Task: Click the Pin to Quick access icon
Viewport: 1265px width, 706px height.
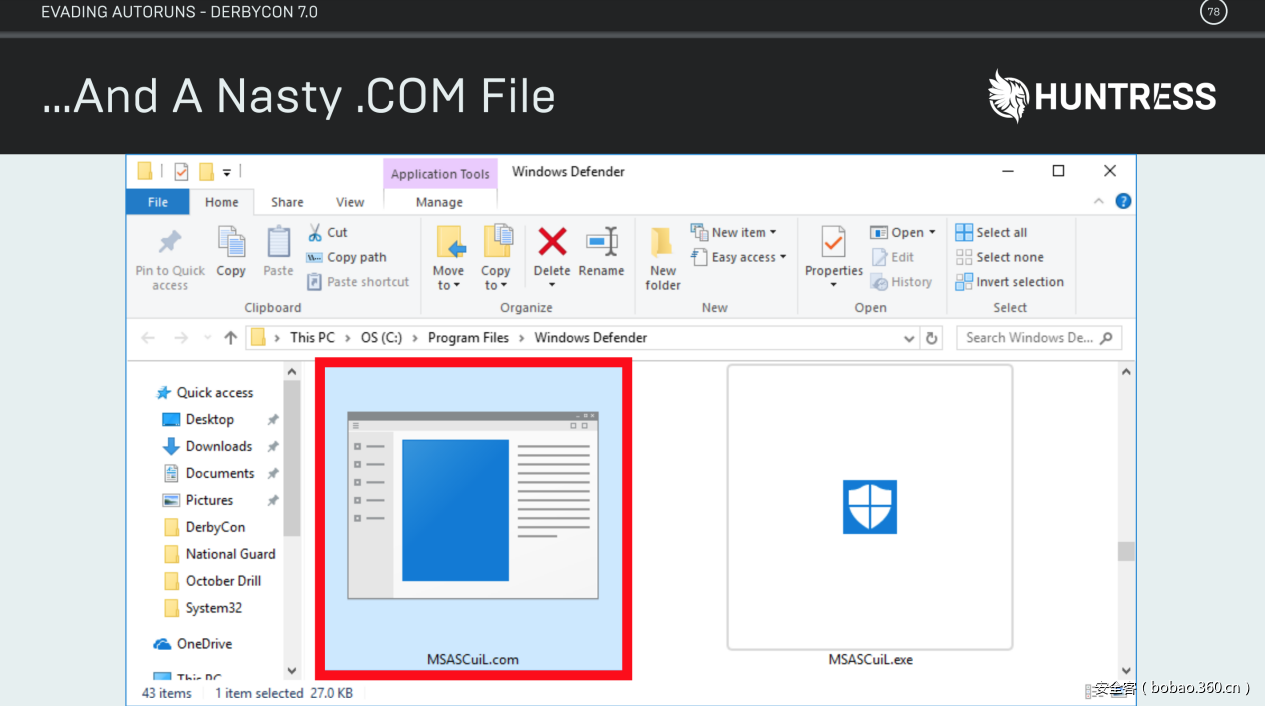Action: pos(170,243)
